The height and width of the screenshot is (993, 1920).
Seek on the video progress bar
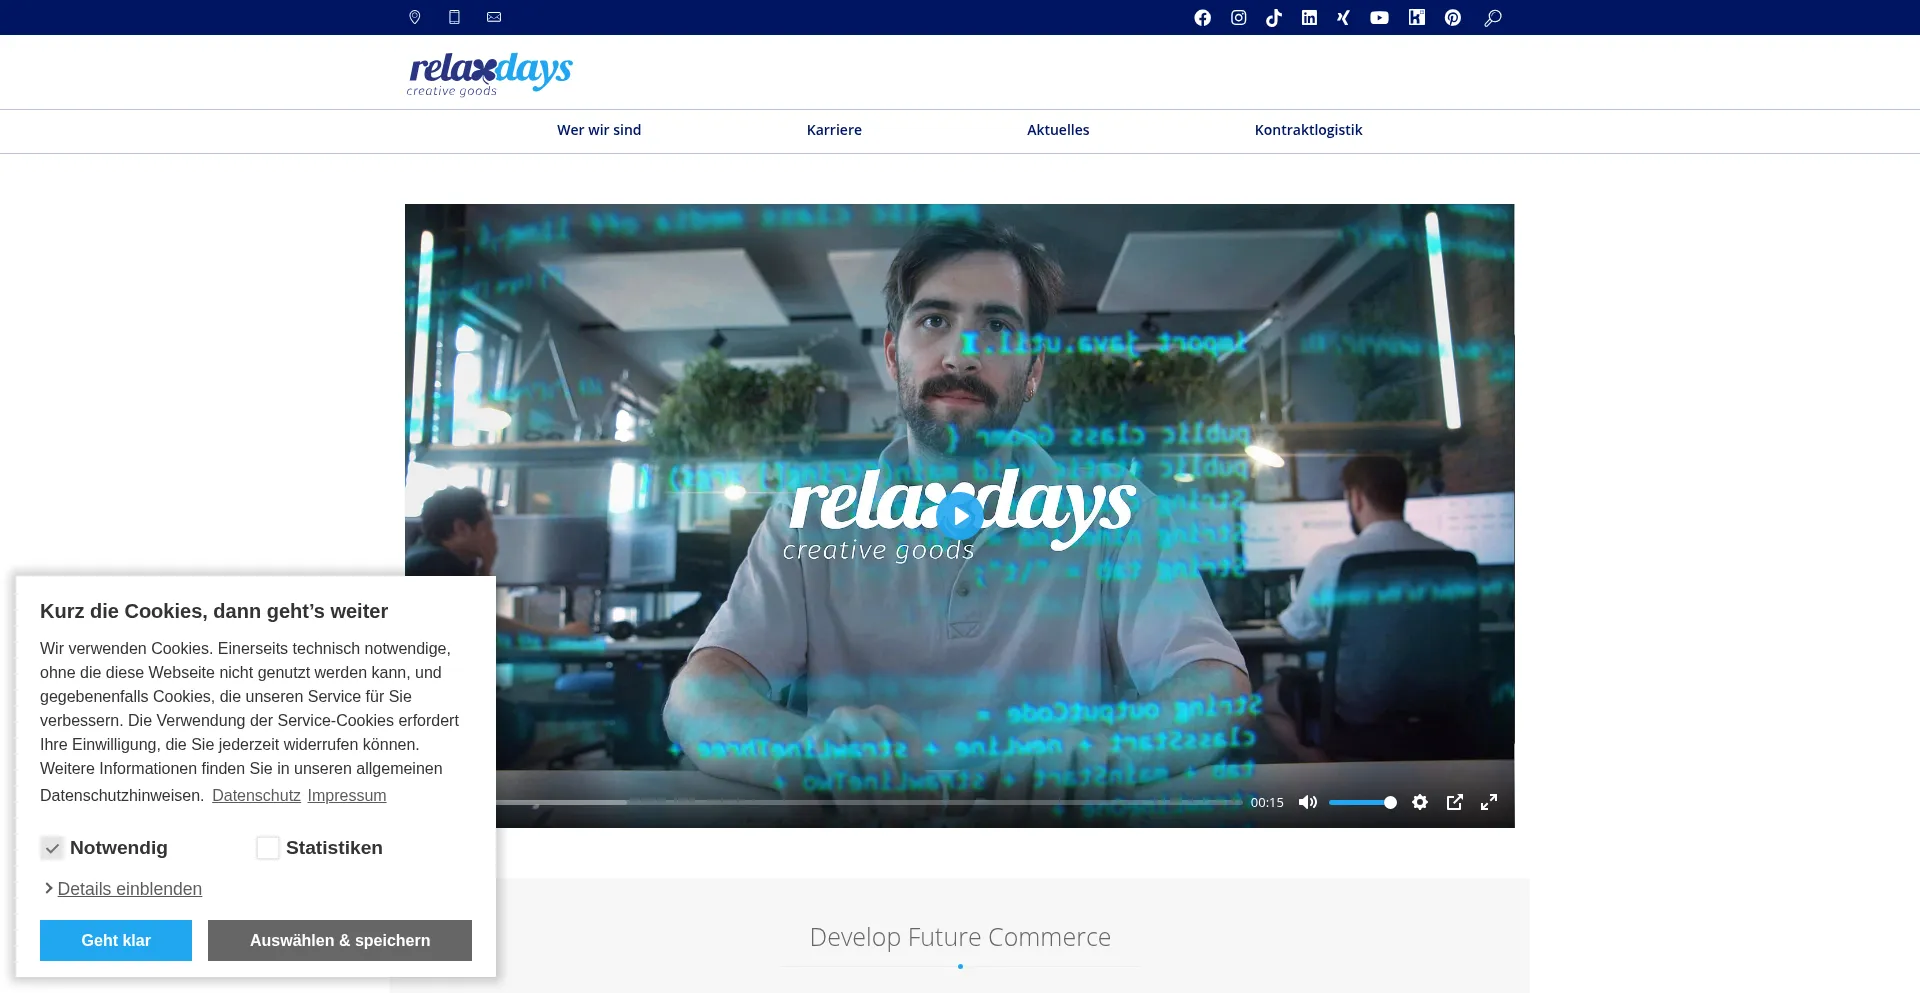point(869,802)
